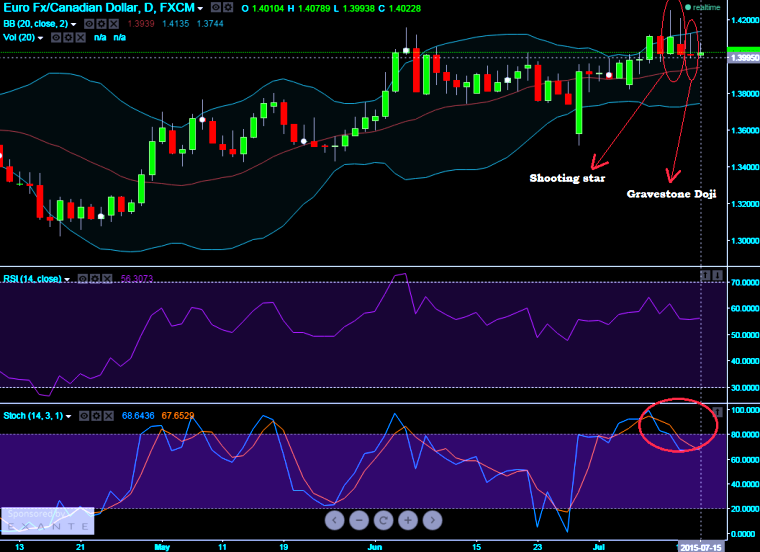Expand the BB (20, close, 2) dropdown arrow
The width and height of the screenshot is (760, 552).
pos(74,24)
